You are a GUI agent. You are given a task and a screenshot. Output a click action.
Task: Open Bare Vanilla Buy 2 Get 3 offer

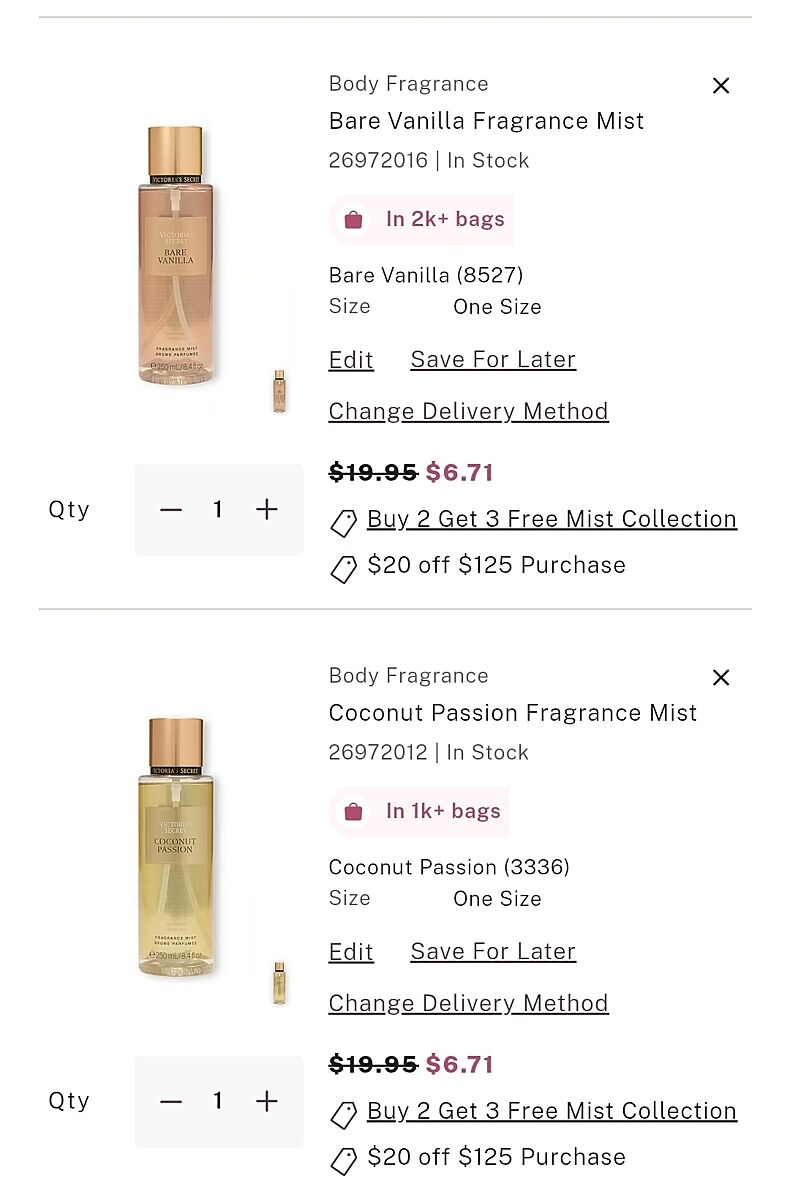551,520
